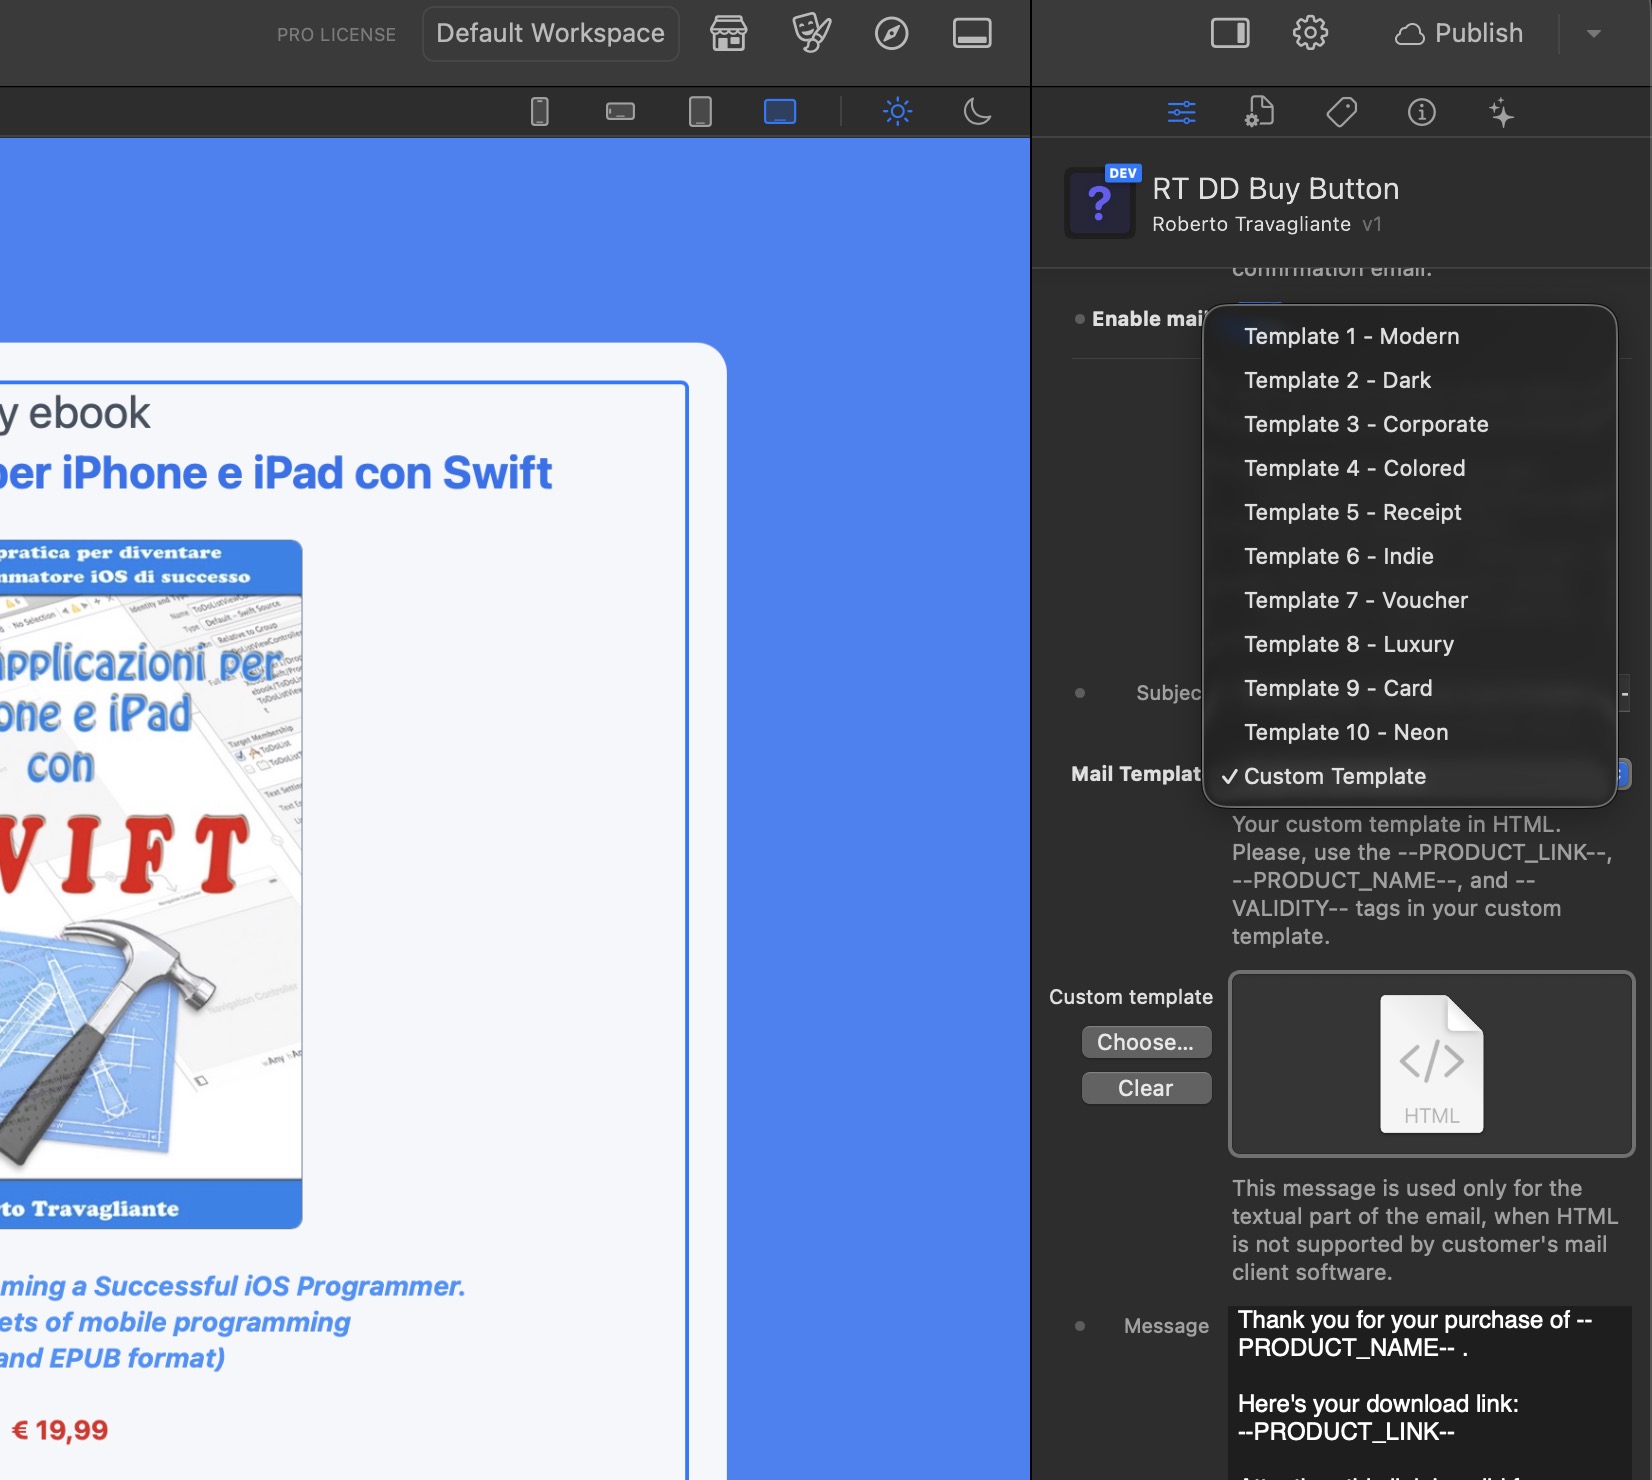1652x1480 pixels.
Task: Click the Publish button
Action: pyautogui.click(x=1459, y=34)
